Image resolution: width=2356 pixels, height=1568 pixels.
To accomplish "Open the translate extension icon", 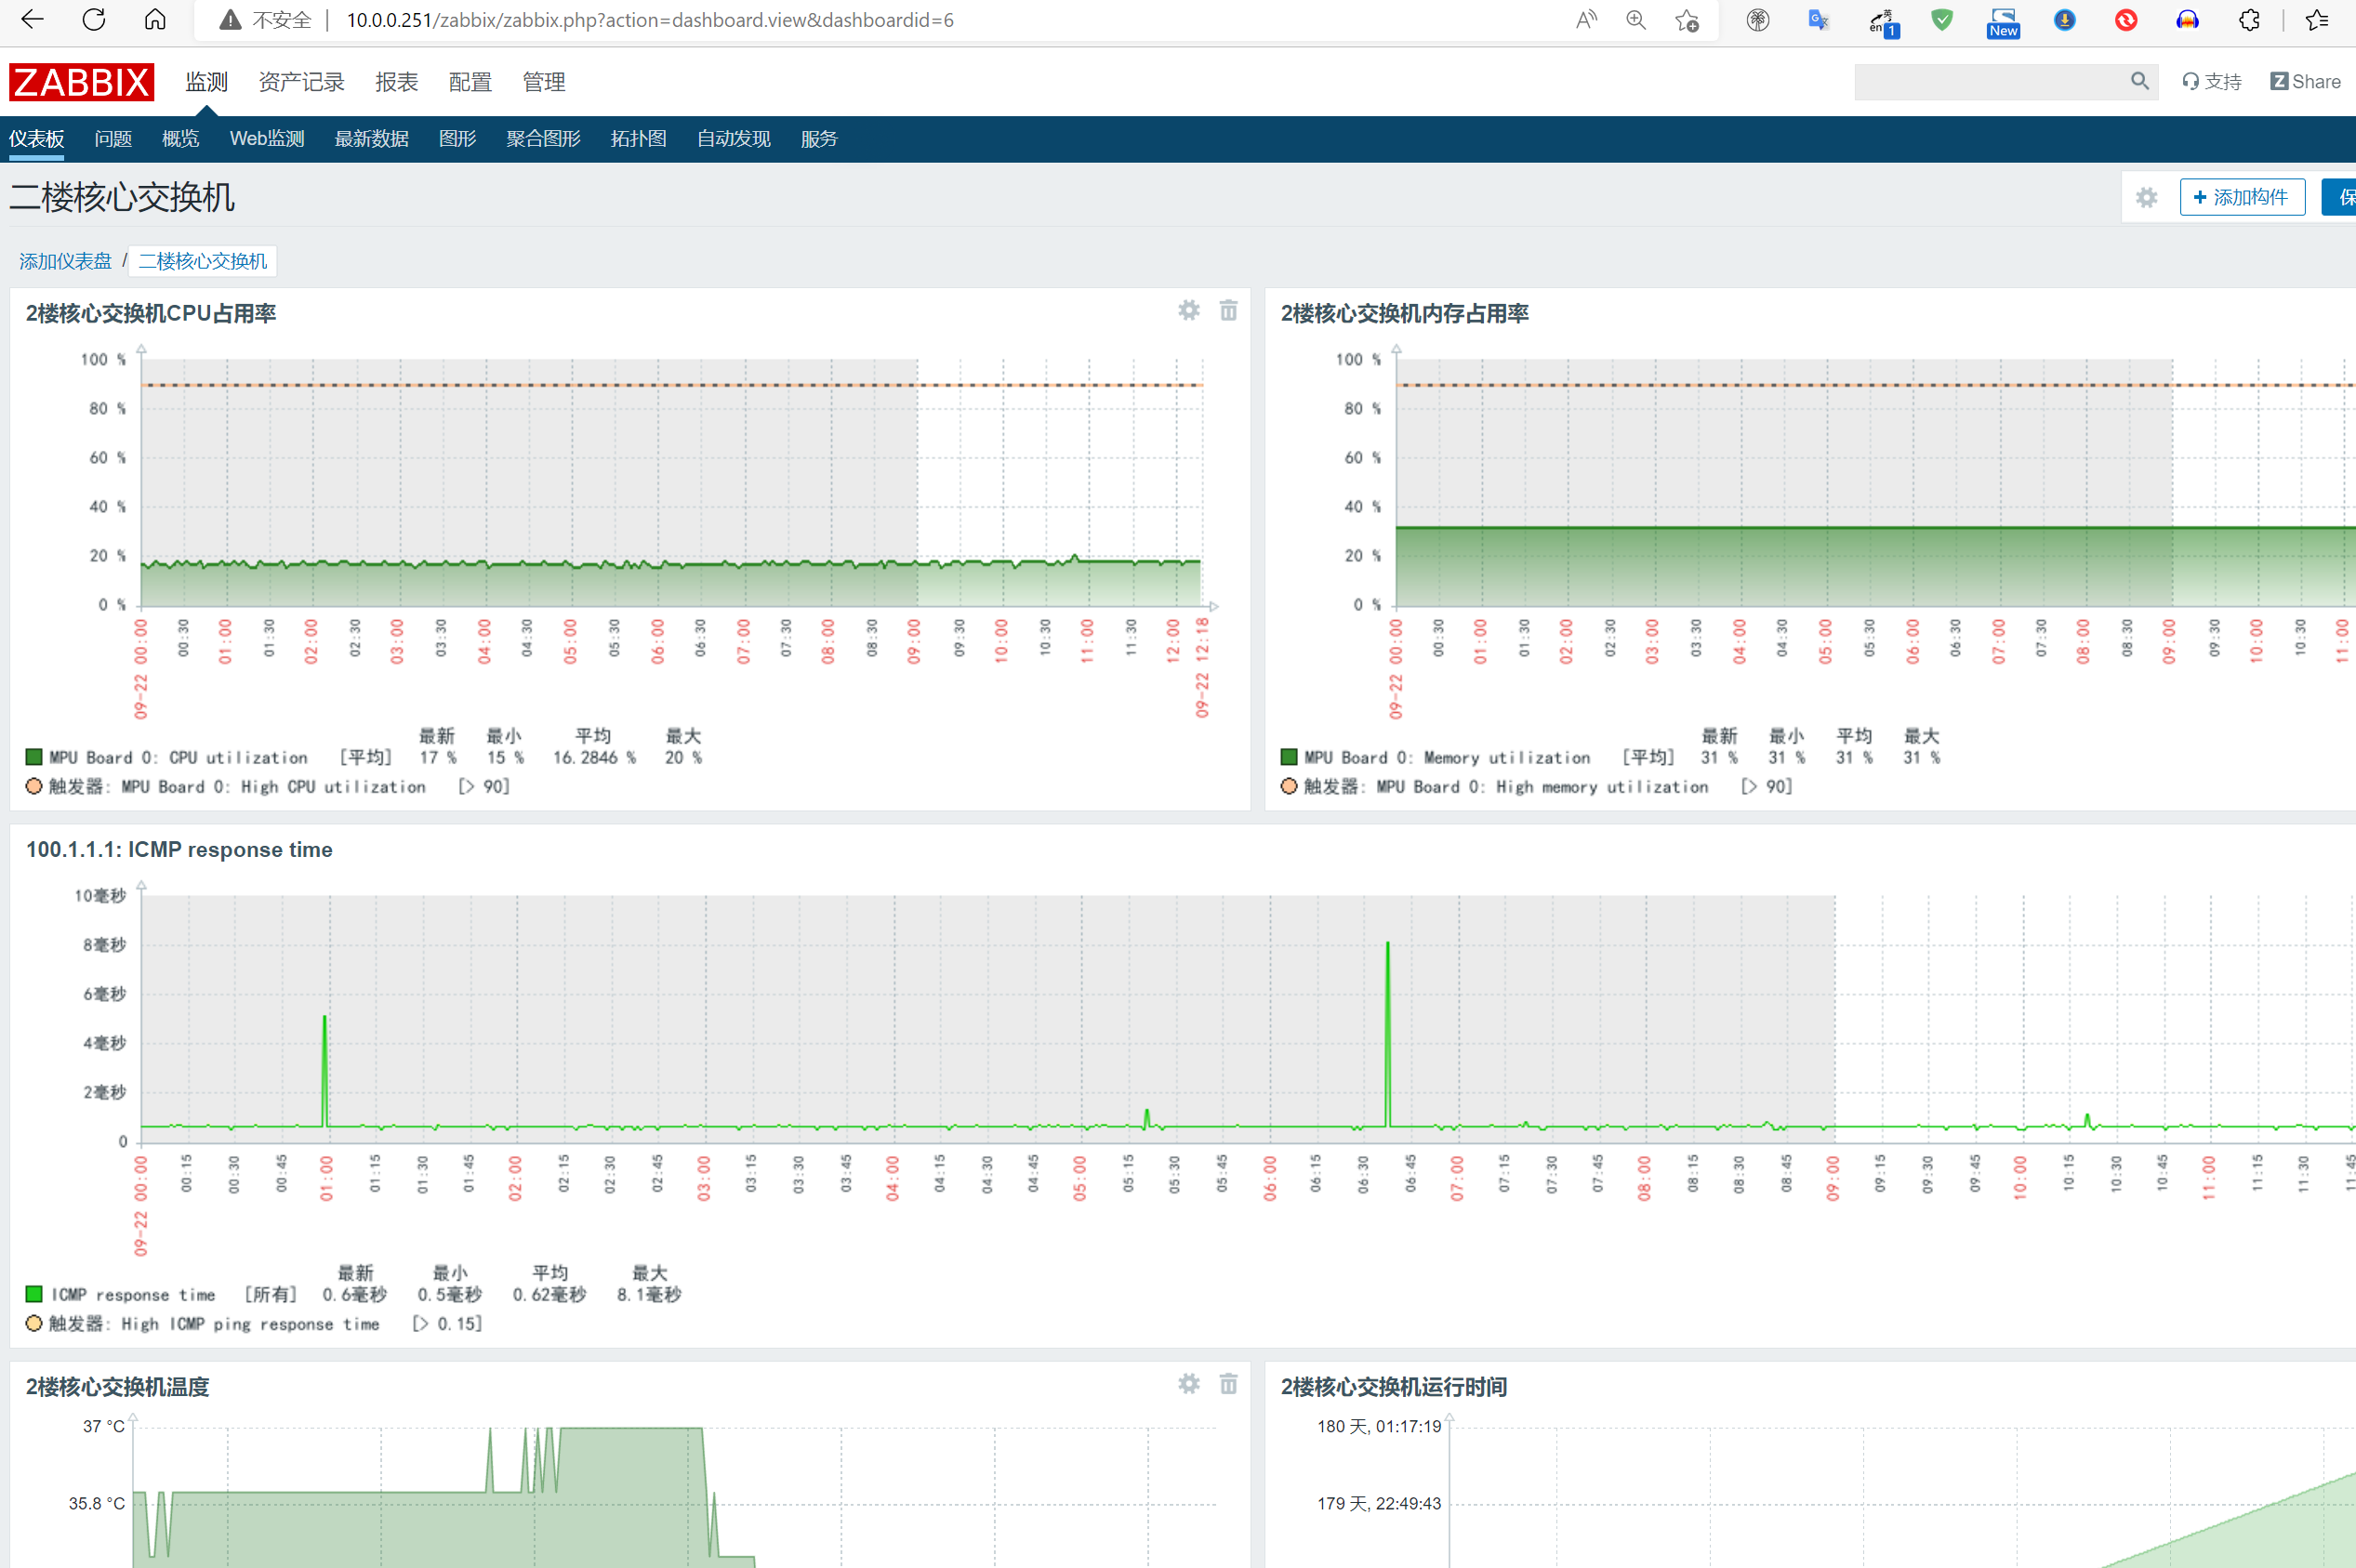I will (x=1819, y=20).
